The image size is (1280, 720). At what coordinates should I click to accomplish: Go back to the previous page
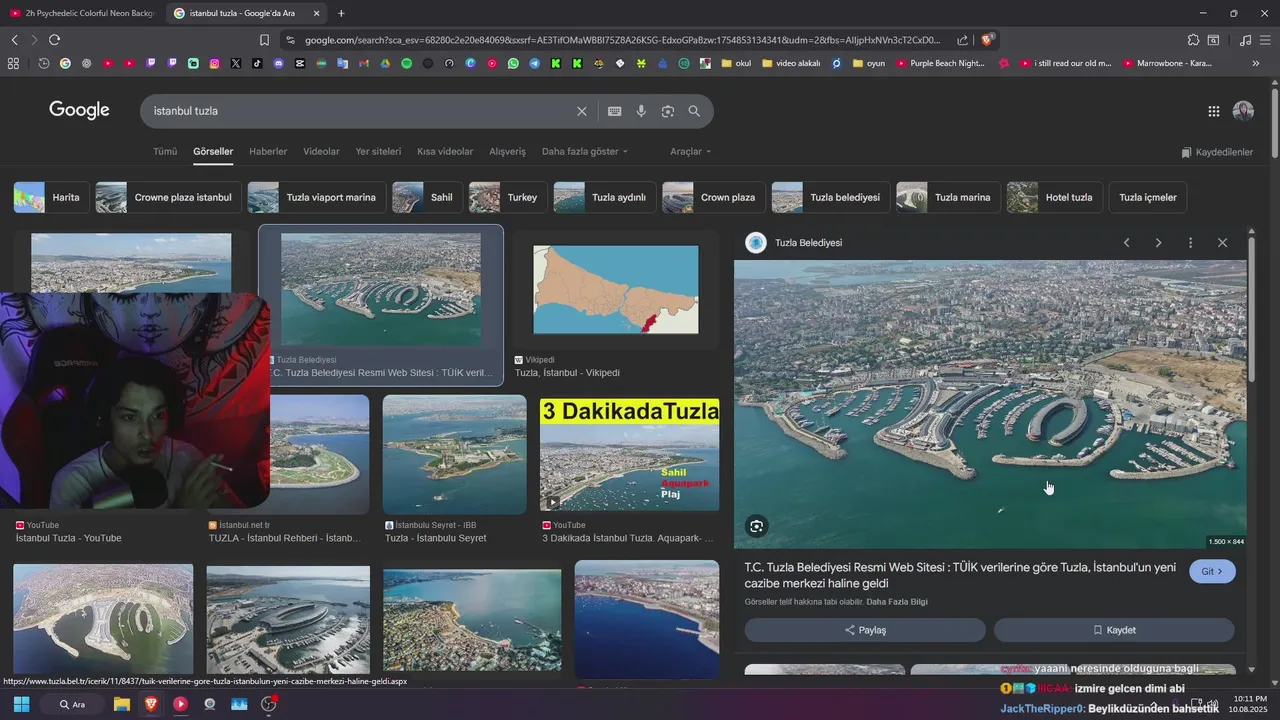(x=14, y=40)
